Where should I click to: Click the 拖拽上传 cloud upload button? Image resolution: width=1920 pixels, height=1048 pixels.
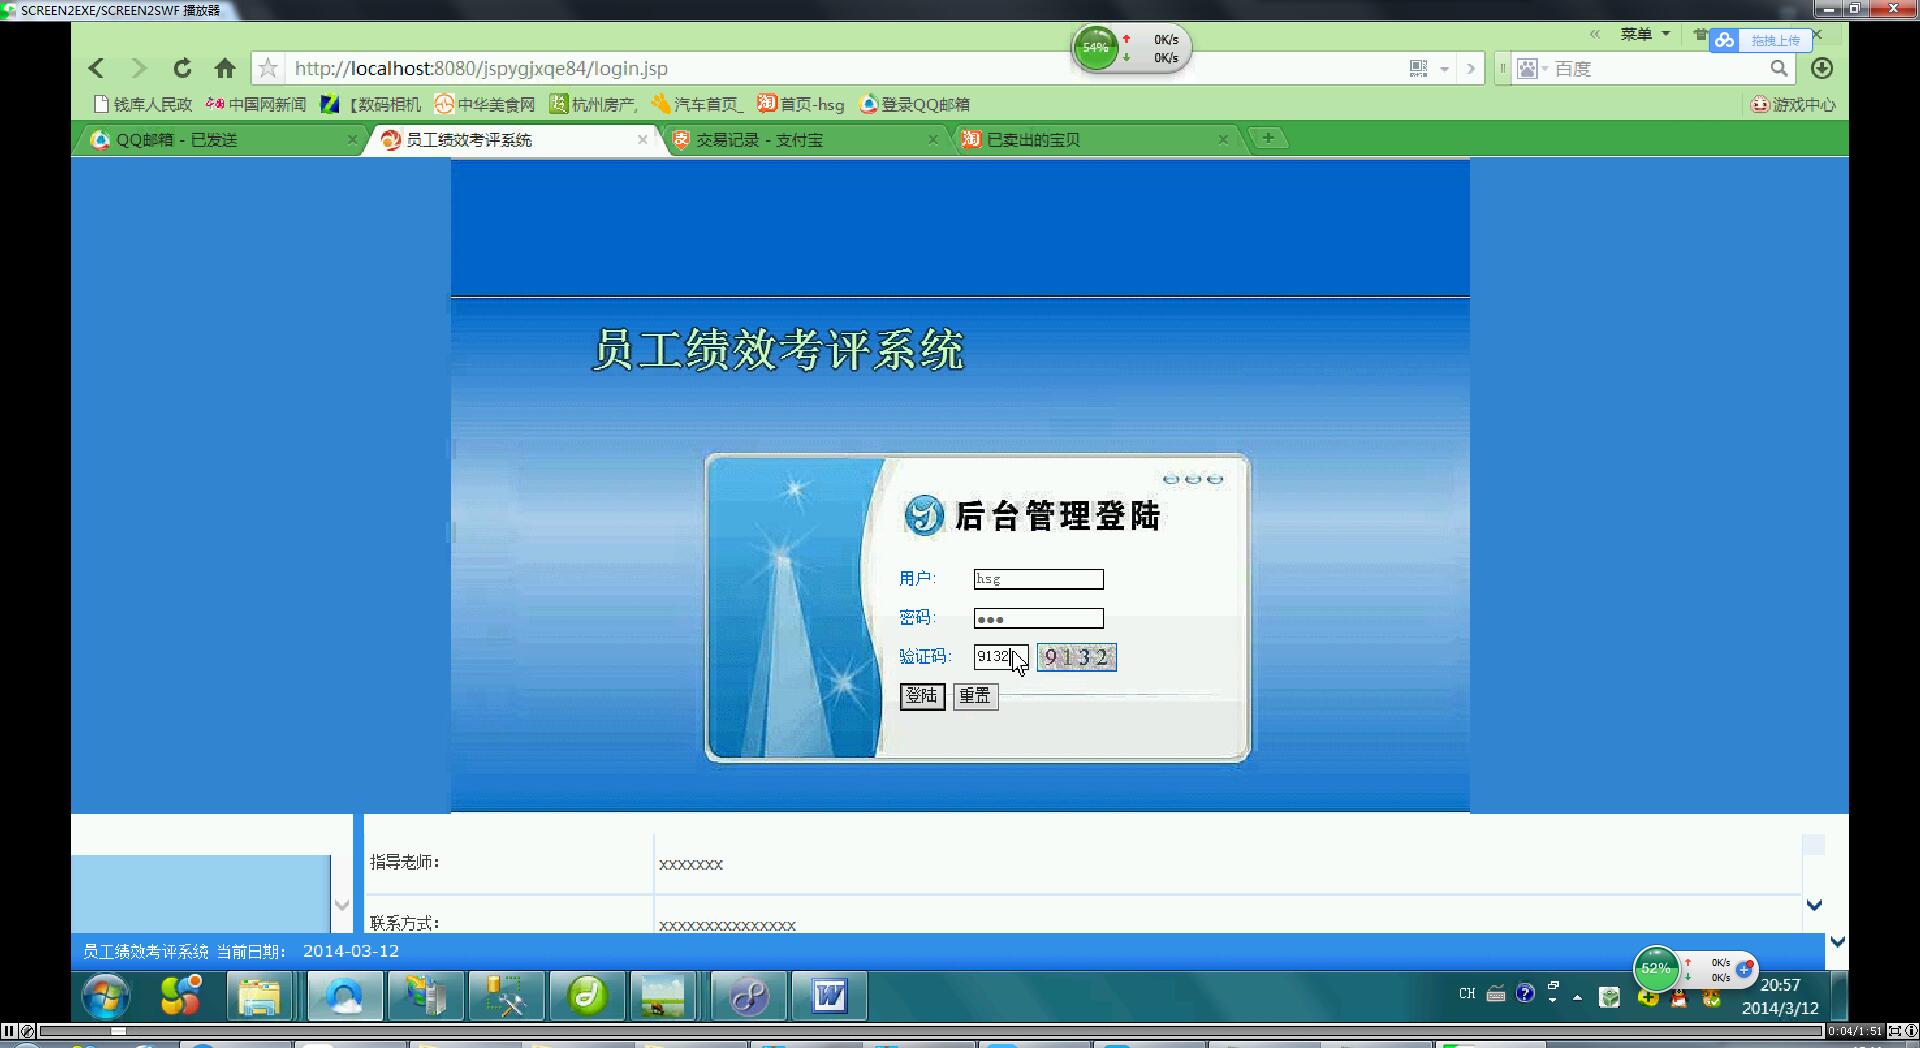click(1761, 40)
